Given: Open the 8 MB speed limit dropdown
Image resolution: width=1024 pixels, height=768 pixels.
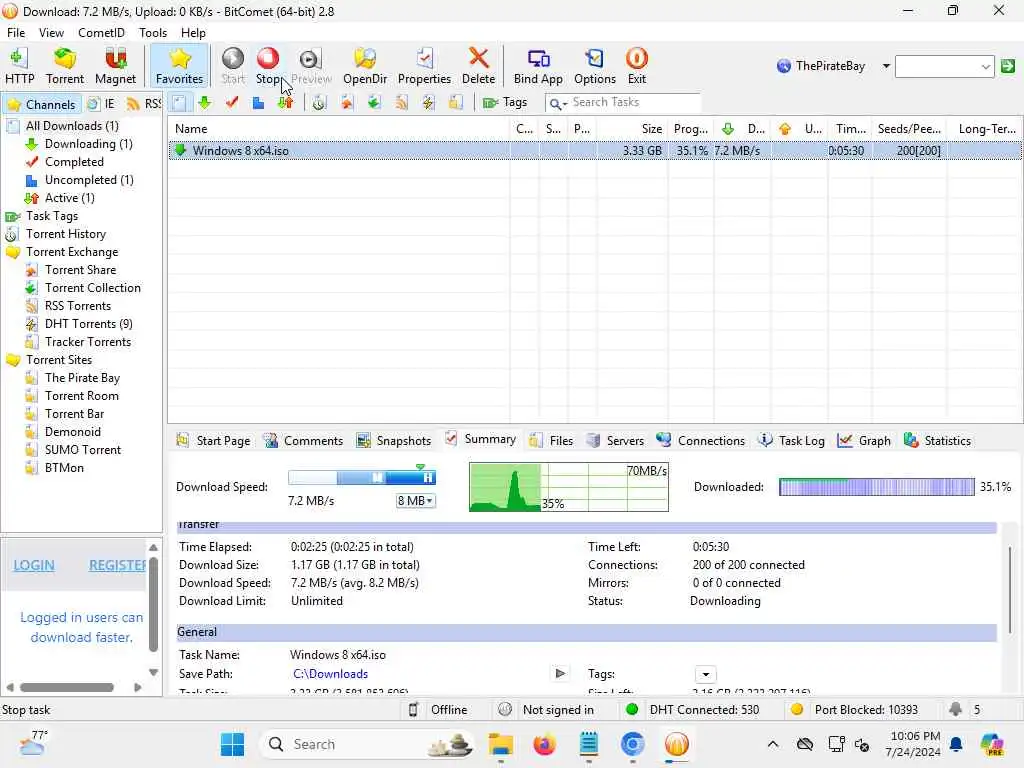Looking at the screenshot, I should pyautogui.click(x=415, y=501).
